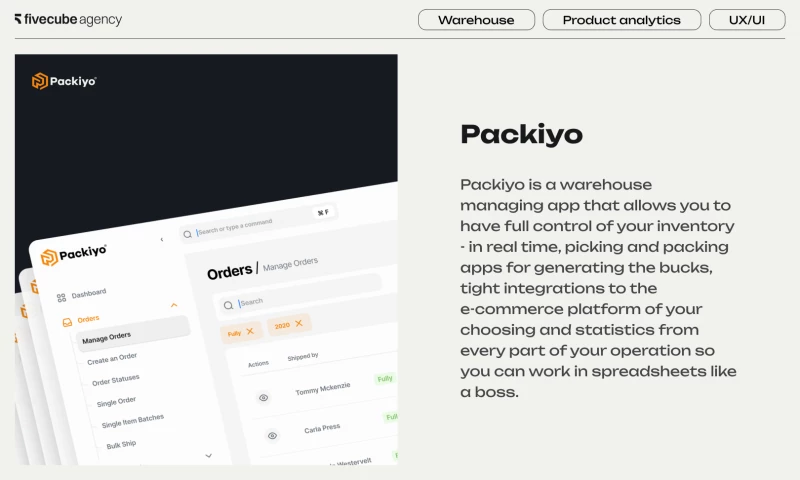Select Create an Order in the sidebar
Image resolution: width=800 pixels, height=480 pixels.
point(112,359)
